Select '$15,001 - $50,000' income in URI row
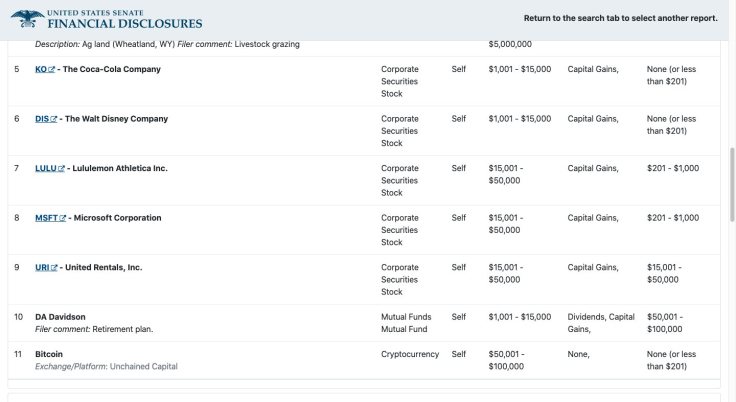The image size is (736, 402). point(664,273)
